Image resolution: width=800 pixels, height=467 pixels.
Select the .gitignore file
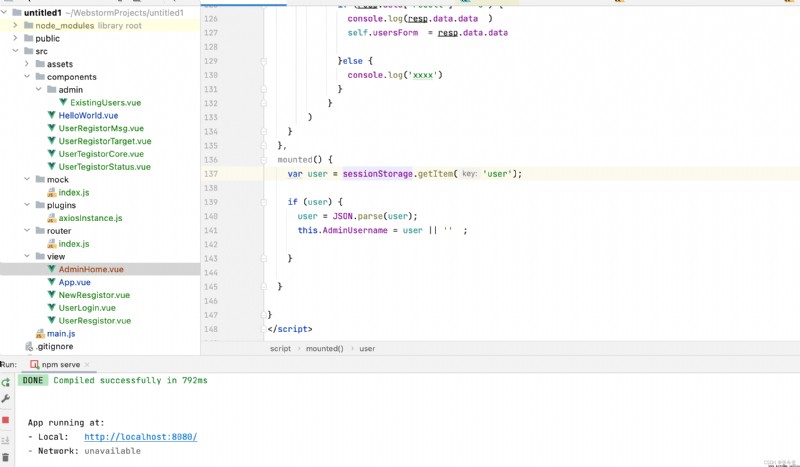point(54,346)
